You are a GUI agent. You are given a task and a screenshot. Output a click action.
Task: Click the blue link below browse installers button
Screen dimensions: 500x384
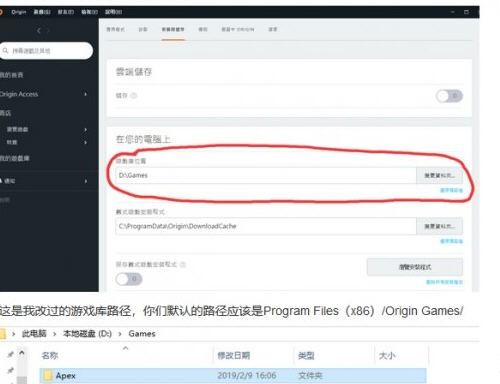click(444, 282)
